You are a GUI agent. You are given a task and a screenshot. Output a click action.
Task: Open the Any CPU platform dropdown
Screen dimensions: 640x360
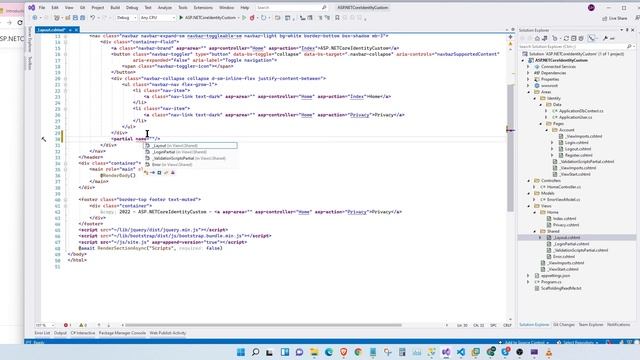[157, 18]
